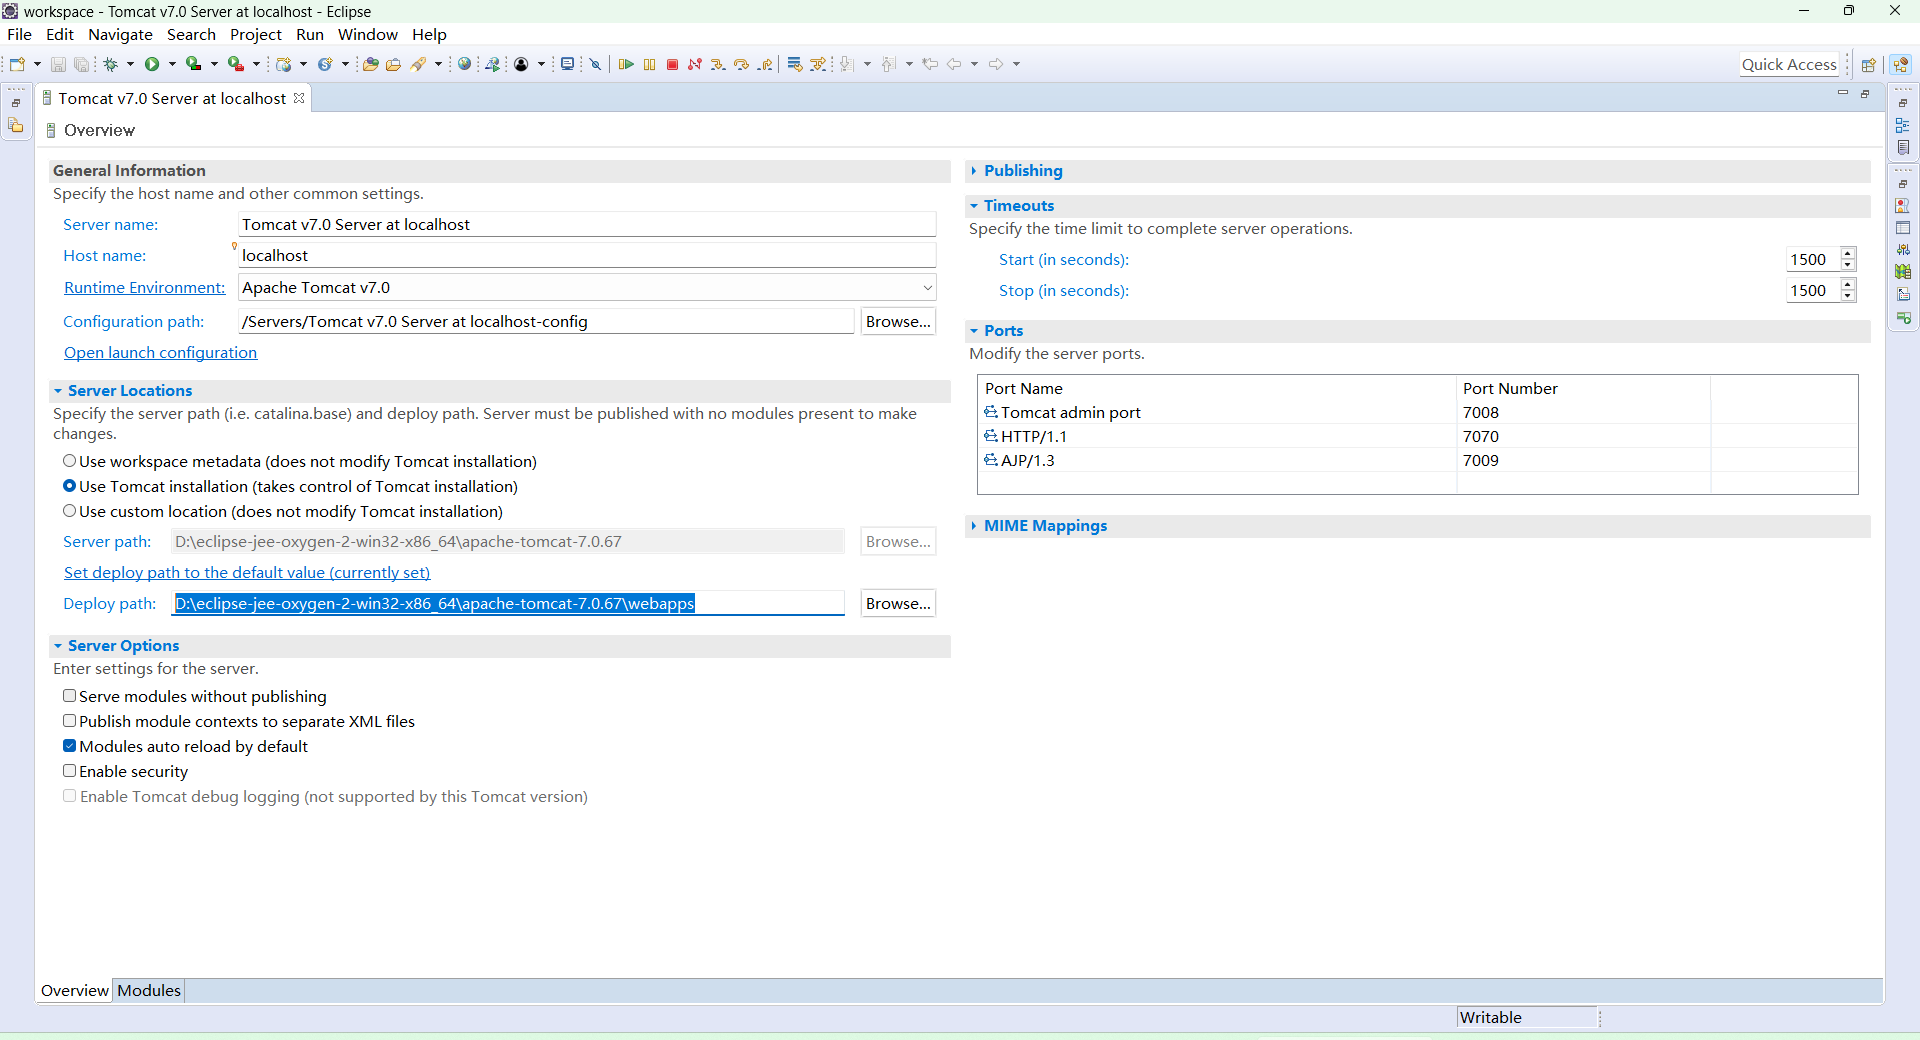Viewport: 1920px width, 1040px height.
Task: Open the Snippets view icon in right trim
Action: pyautogui.click(x=1903, y=295)
